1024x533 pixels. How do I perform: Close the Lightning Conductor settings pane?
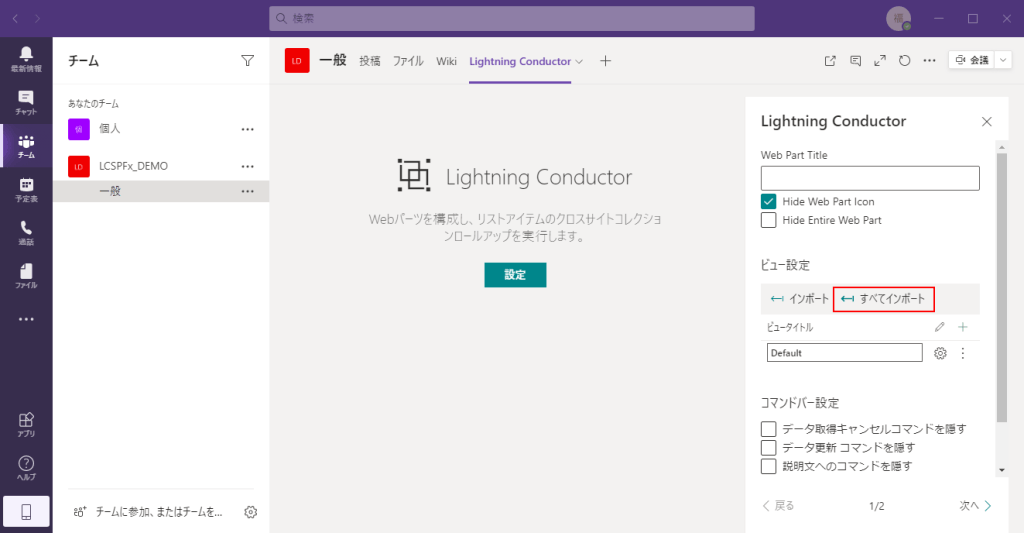click(987, 121)
